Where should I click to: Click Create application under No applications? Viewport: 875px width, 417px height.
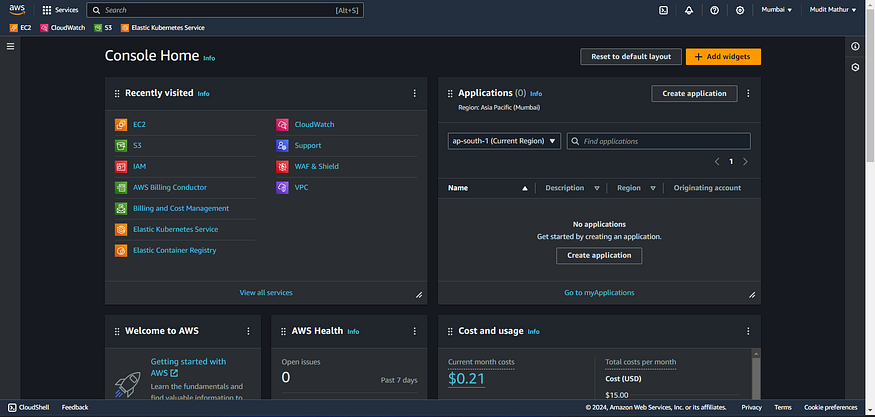coord(599,256)
